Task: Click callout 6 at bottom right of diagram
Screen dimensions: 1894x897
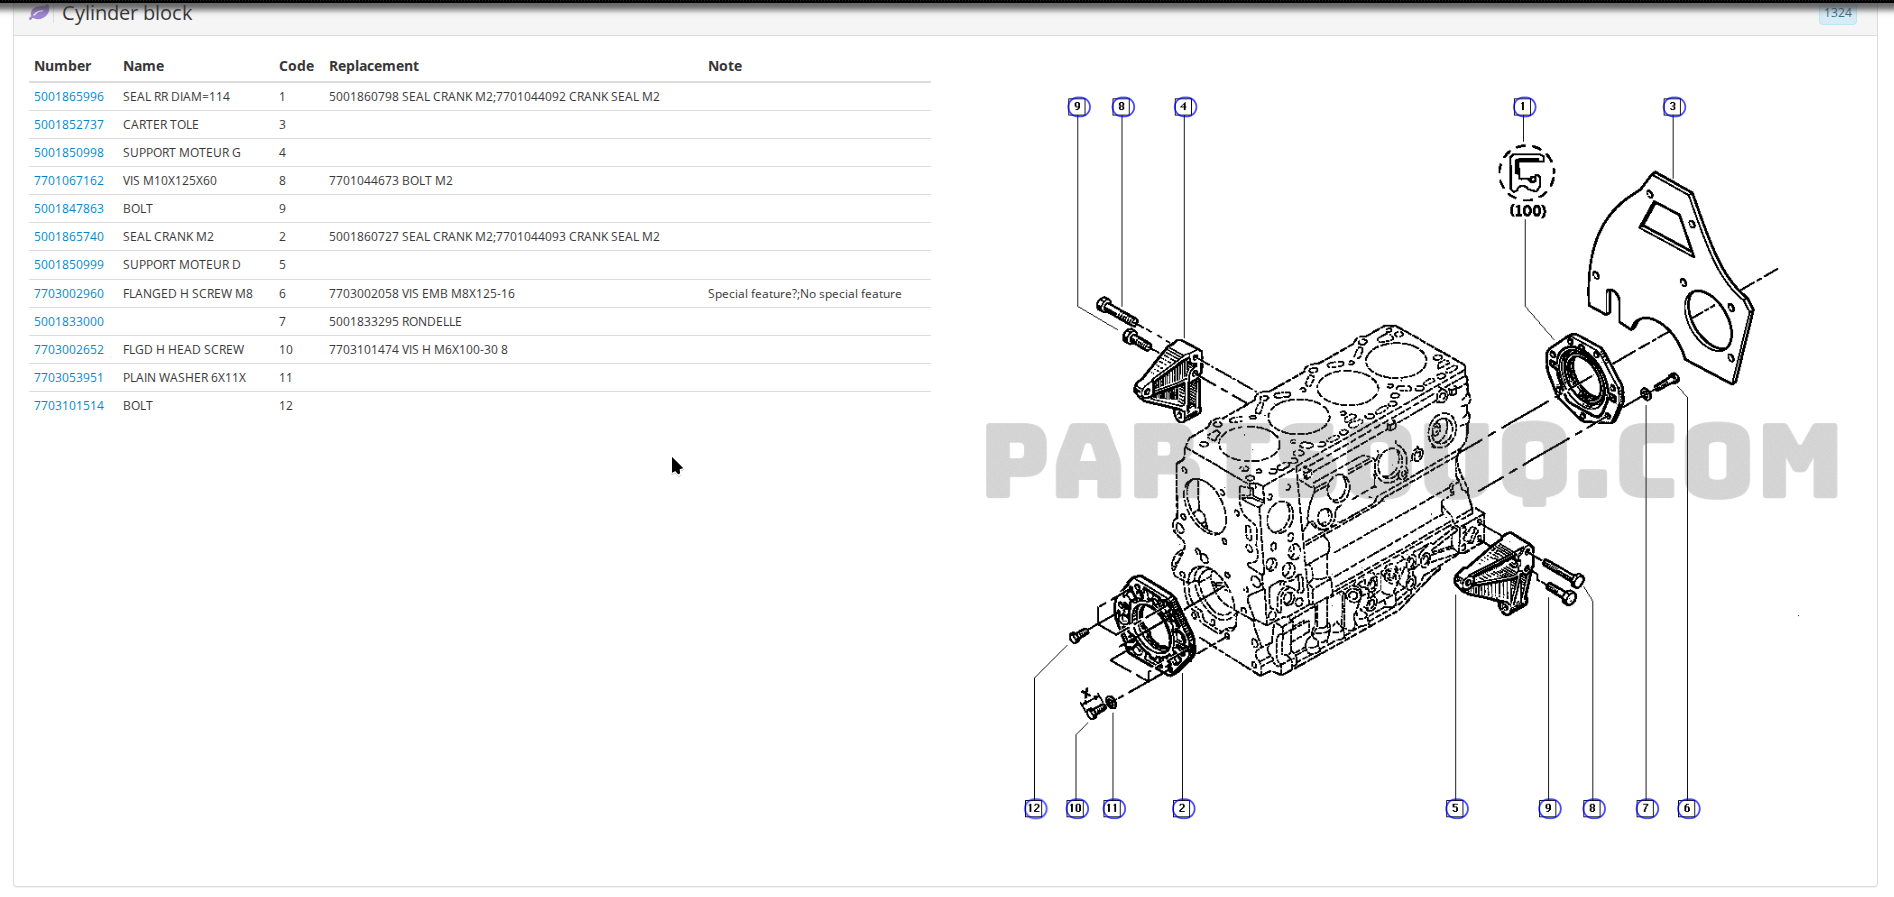Action: tap(1688, 808)
